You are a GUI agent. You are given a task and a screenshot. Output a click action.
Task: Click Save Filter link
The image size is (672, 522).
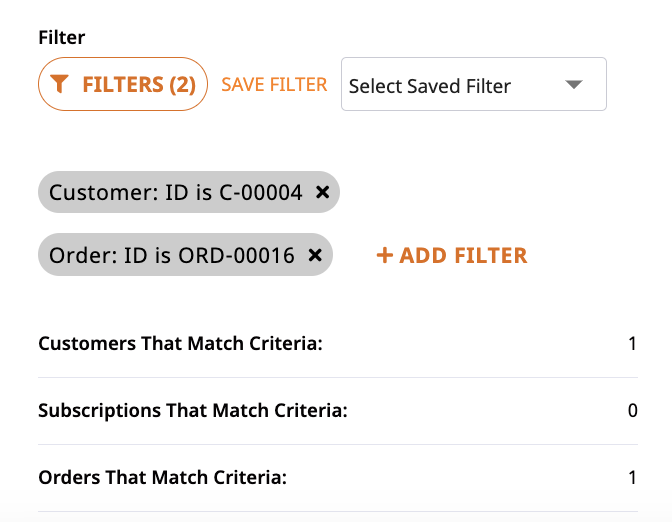(274, 84)
